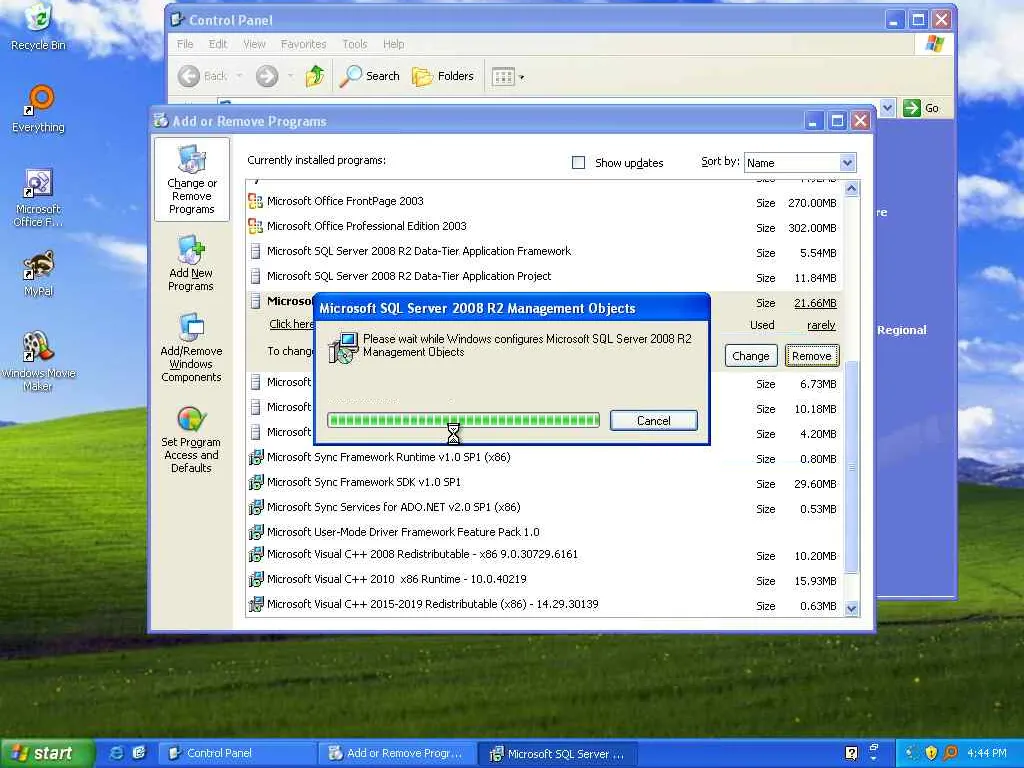Toggle Show updates checkbox
Viewport: 1024px width, 768px height.
point(579,162)
